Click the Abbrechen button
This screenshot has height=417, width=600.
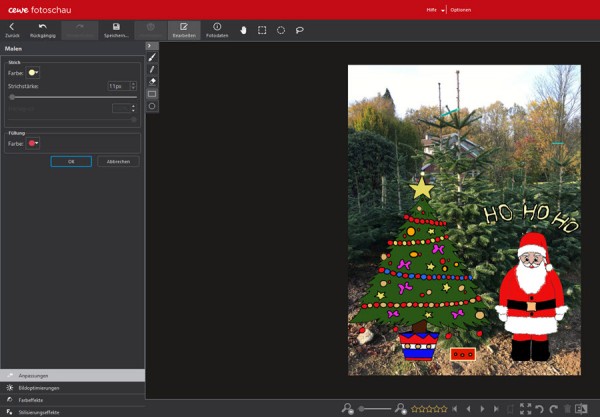click(x=118, y=161)
